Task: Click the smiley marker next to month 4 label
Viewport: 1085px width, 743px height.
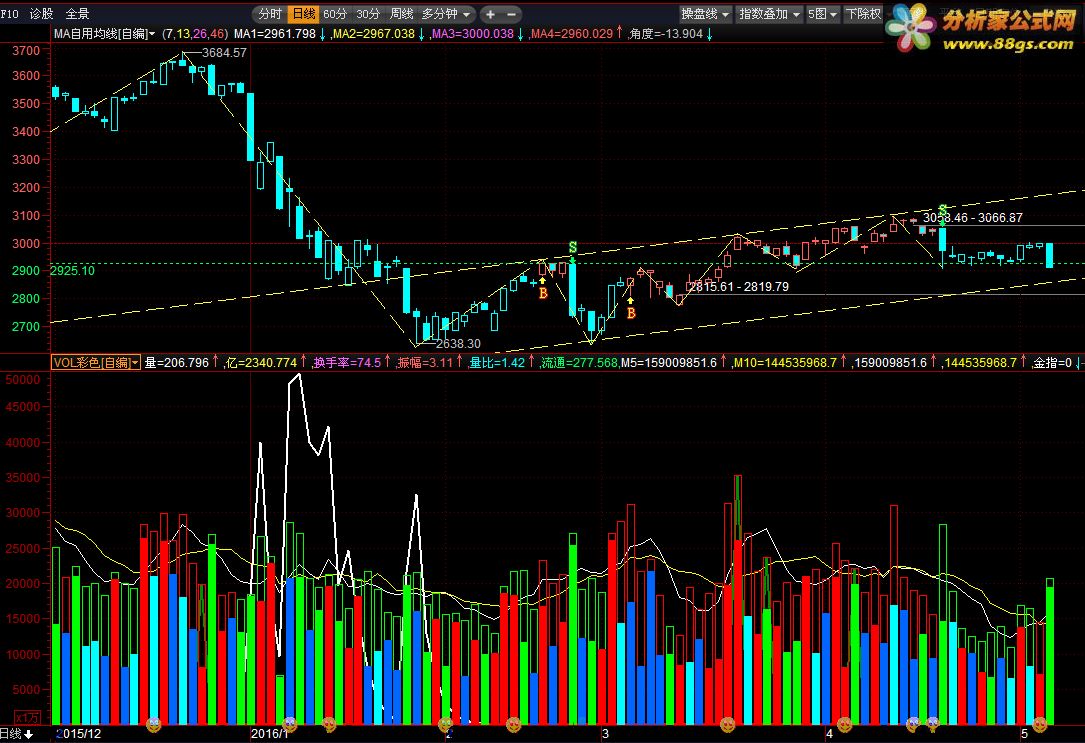Action: click(844, 724)
